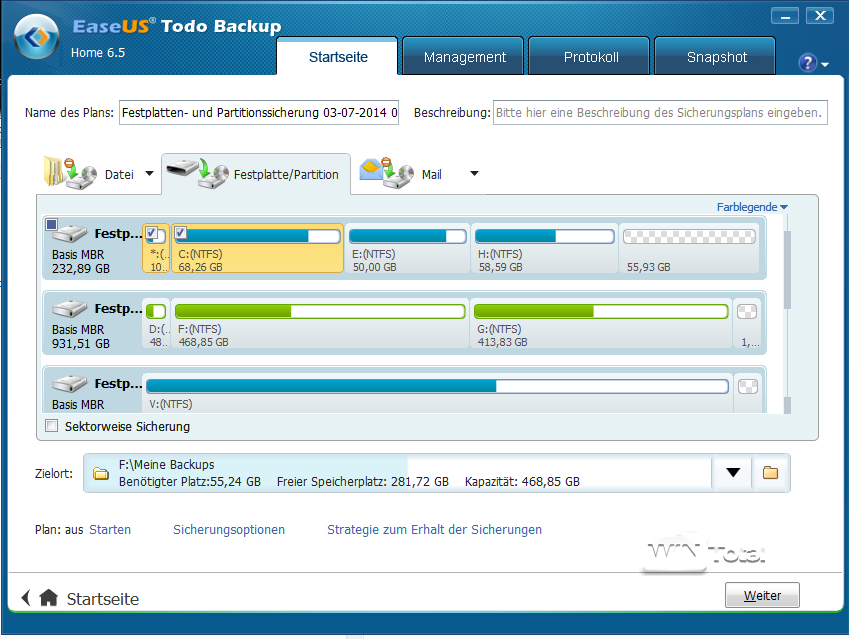Click the Mail backup envelope icon

coord(386,172)
